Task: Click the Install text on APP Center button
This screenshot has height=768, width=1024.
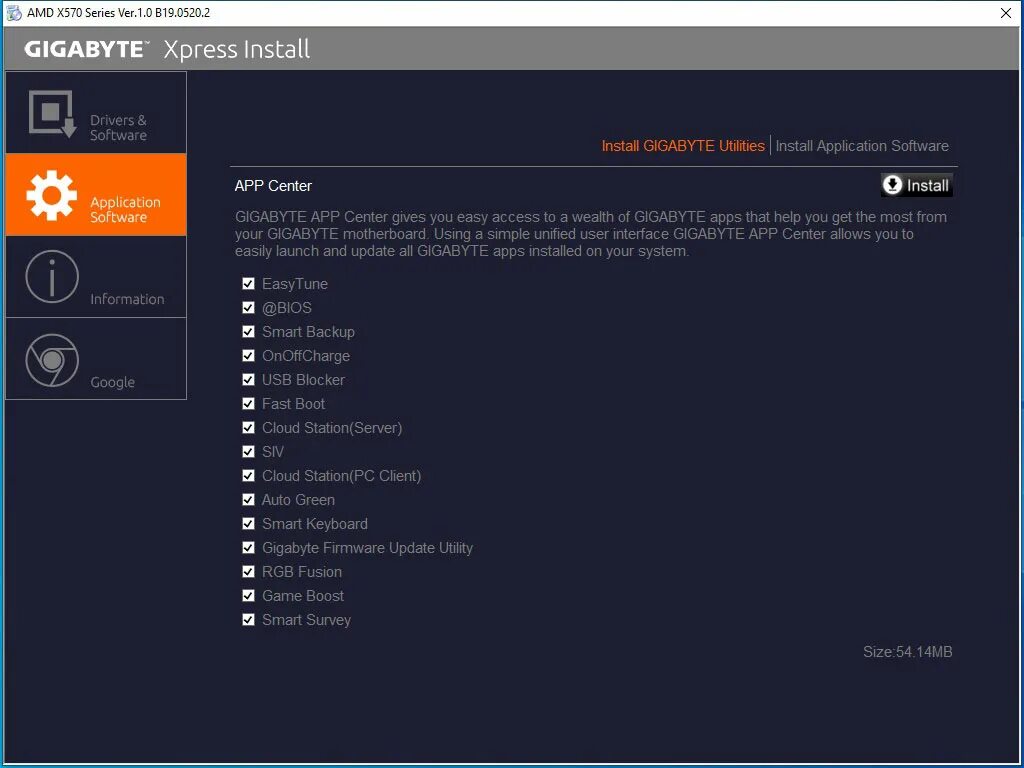Action: click(927, 185)
